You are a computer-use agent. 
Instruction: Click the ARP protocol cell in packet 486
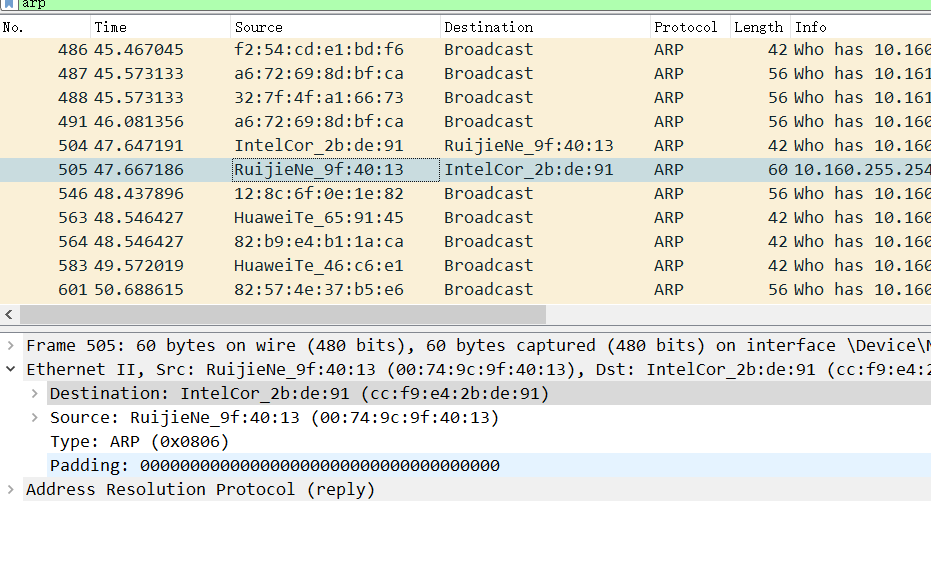point(669,50)
